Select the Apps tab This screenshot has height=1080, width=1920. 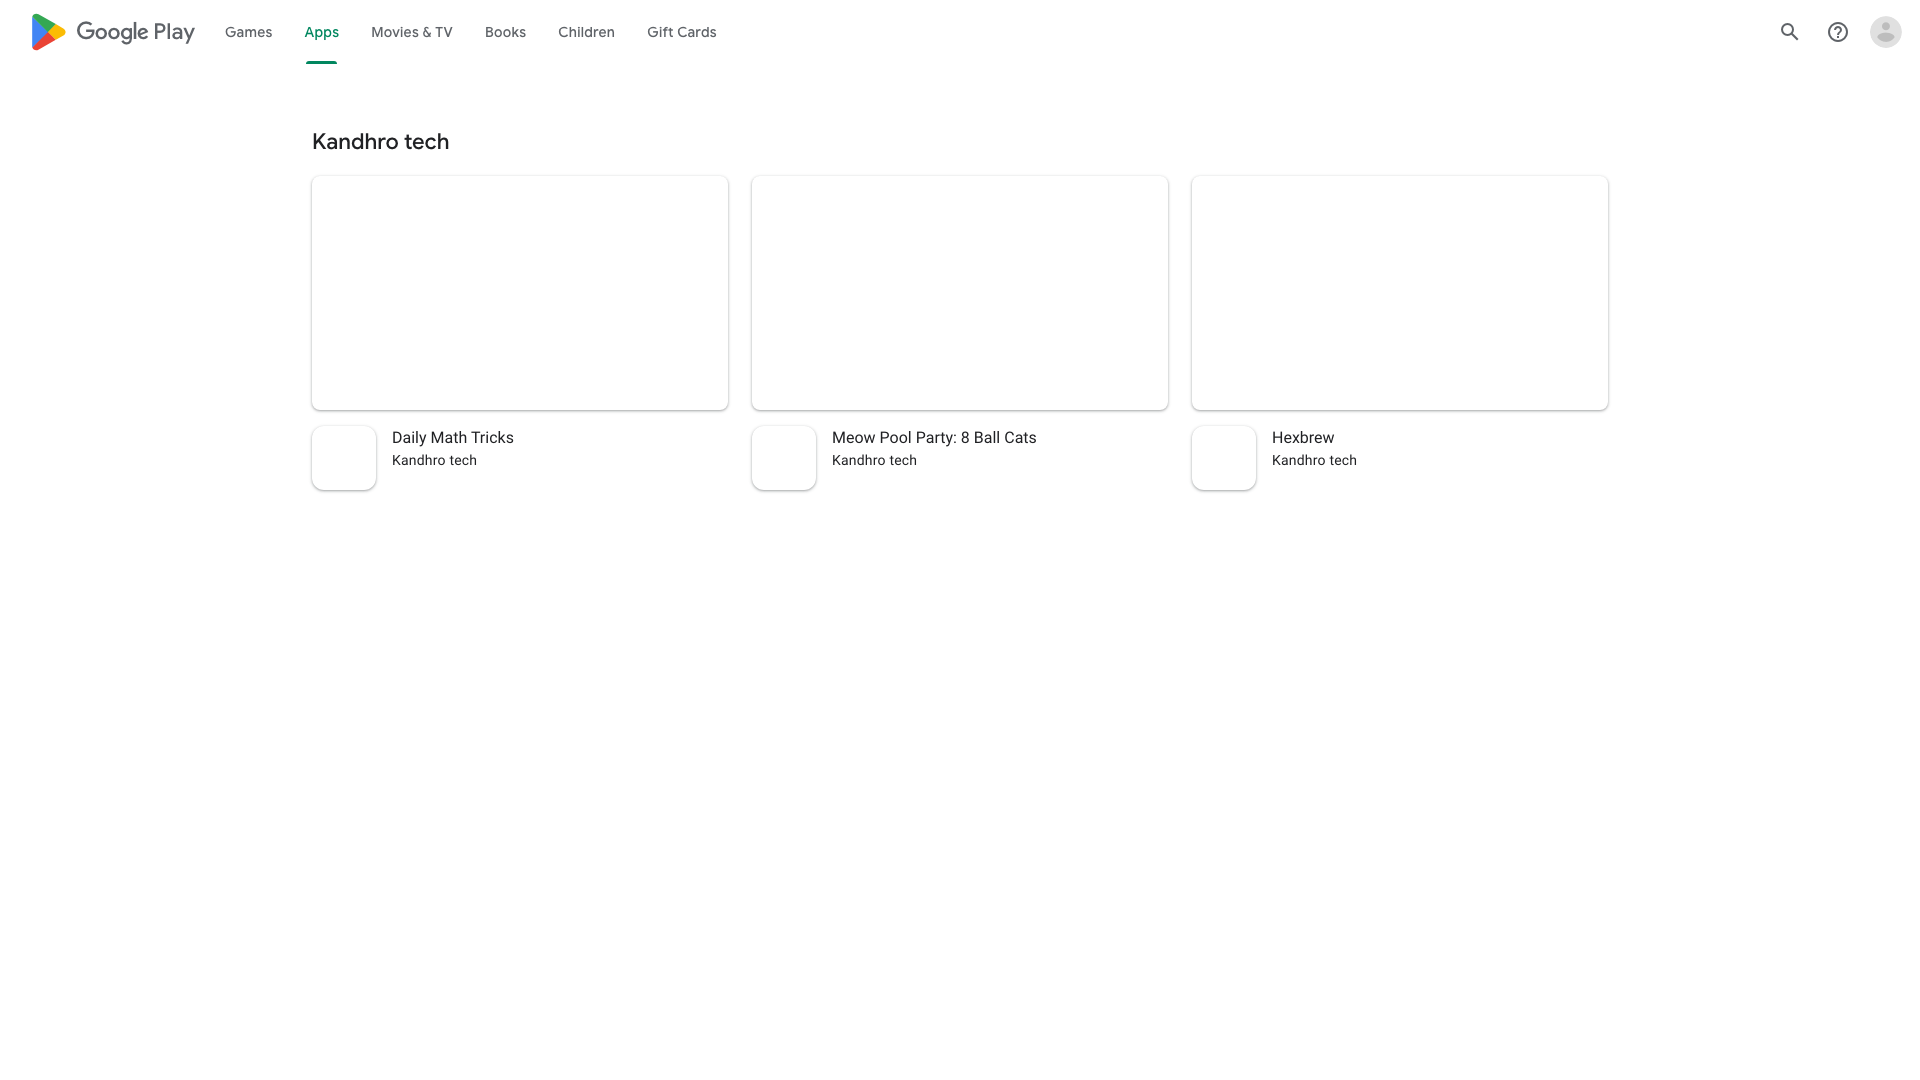[x=321, y=32]
